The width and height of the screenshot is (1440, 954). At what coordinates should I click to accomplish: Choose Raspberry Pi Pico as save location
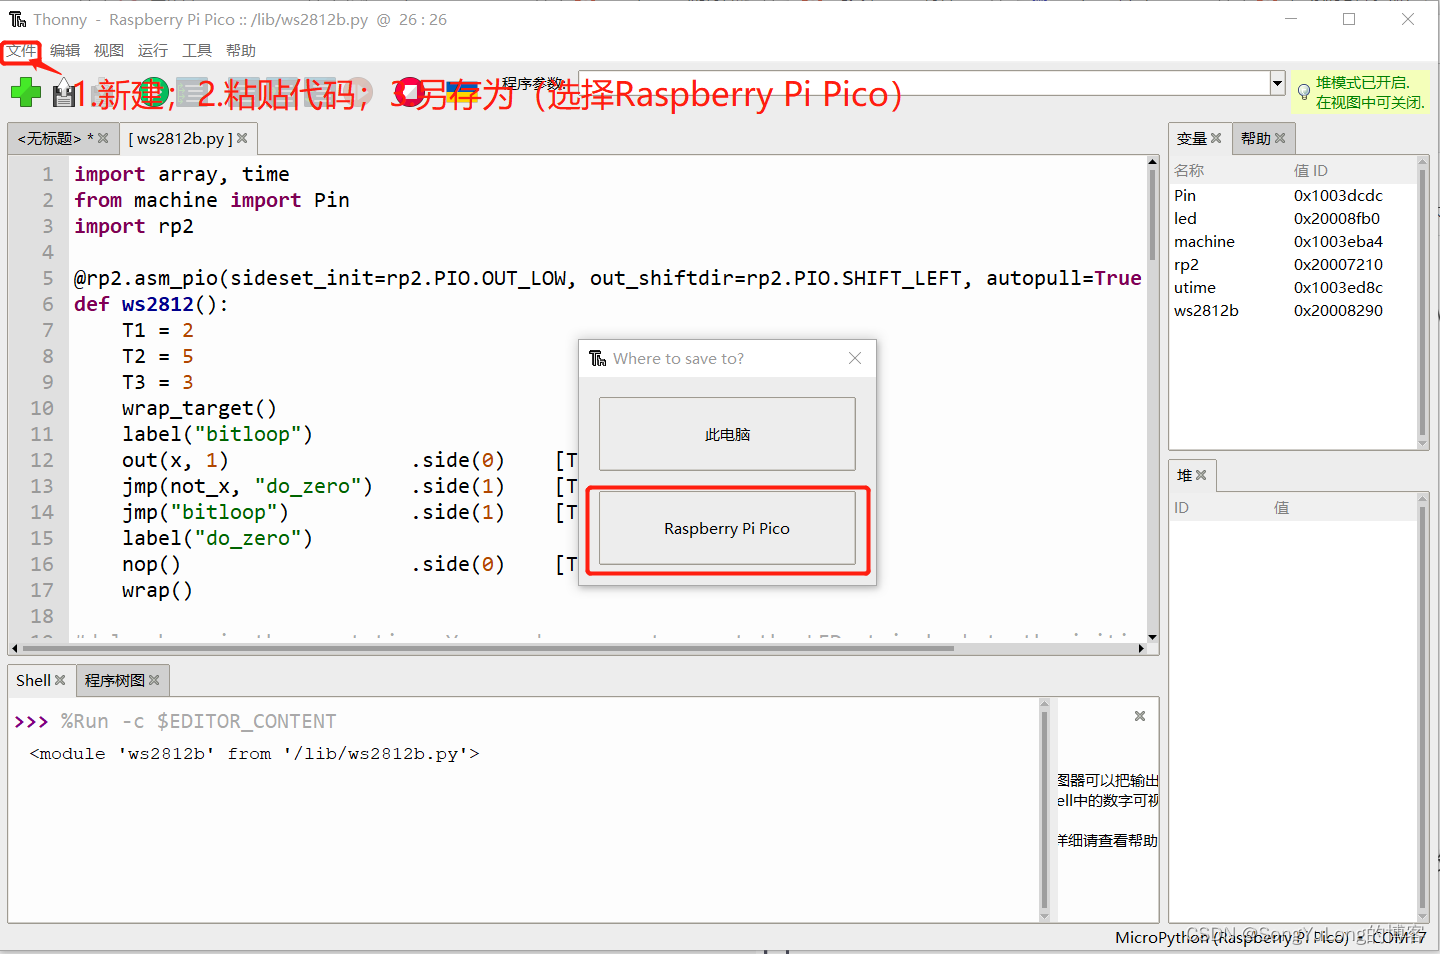click(727, 528)
